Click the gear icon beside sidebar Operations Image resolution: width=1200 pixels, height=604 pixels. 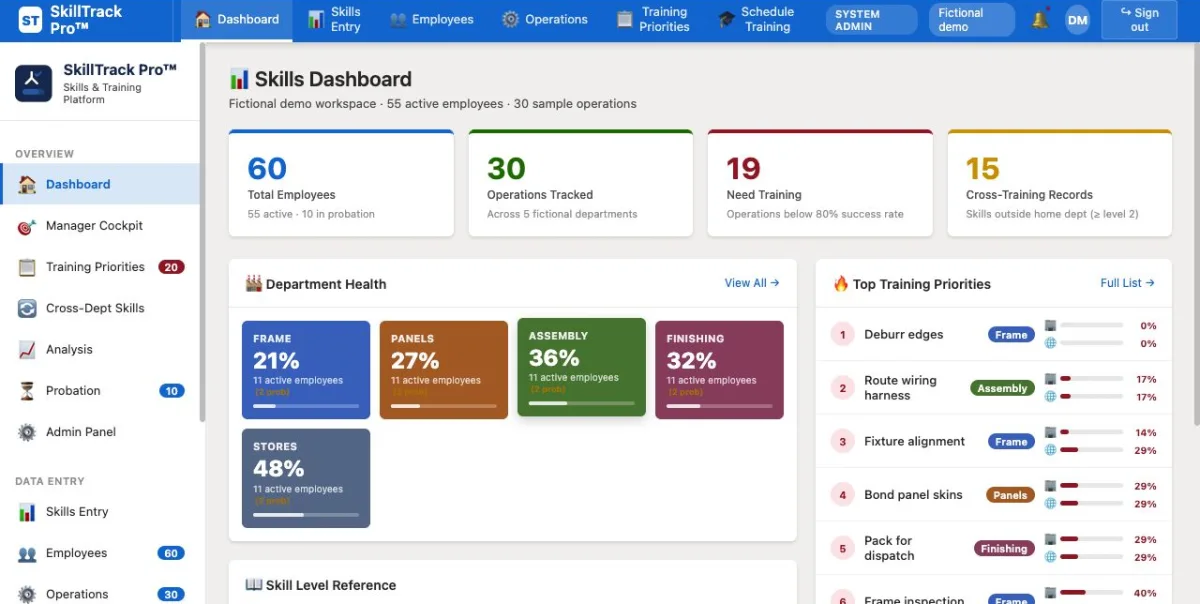(27, 594)
